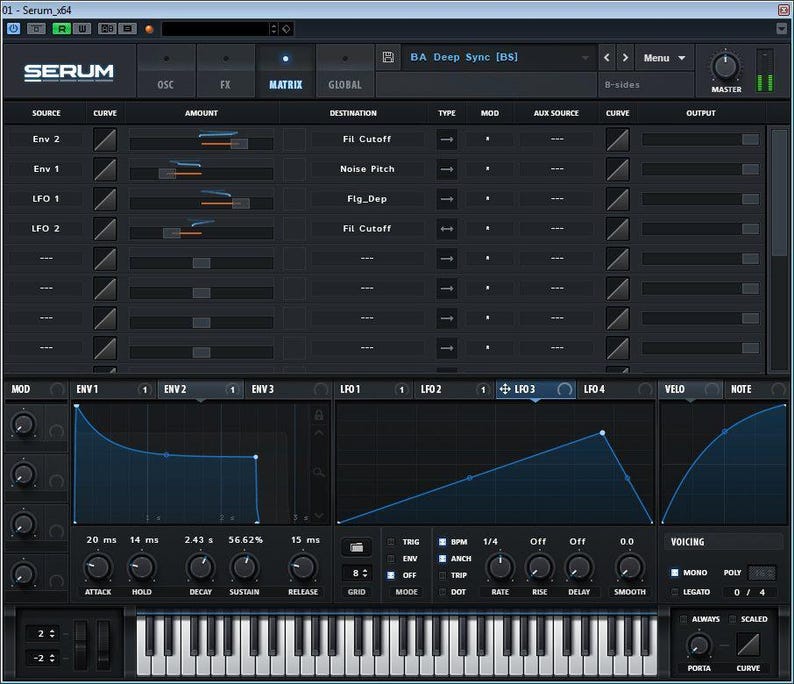The height and width of the screenshot is (684, 794).
Task: Click the portamento curve icon
Action: point(748,646)
